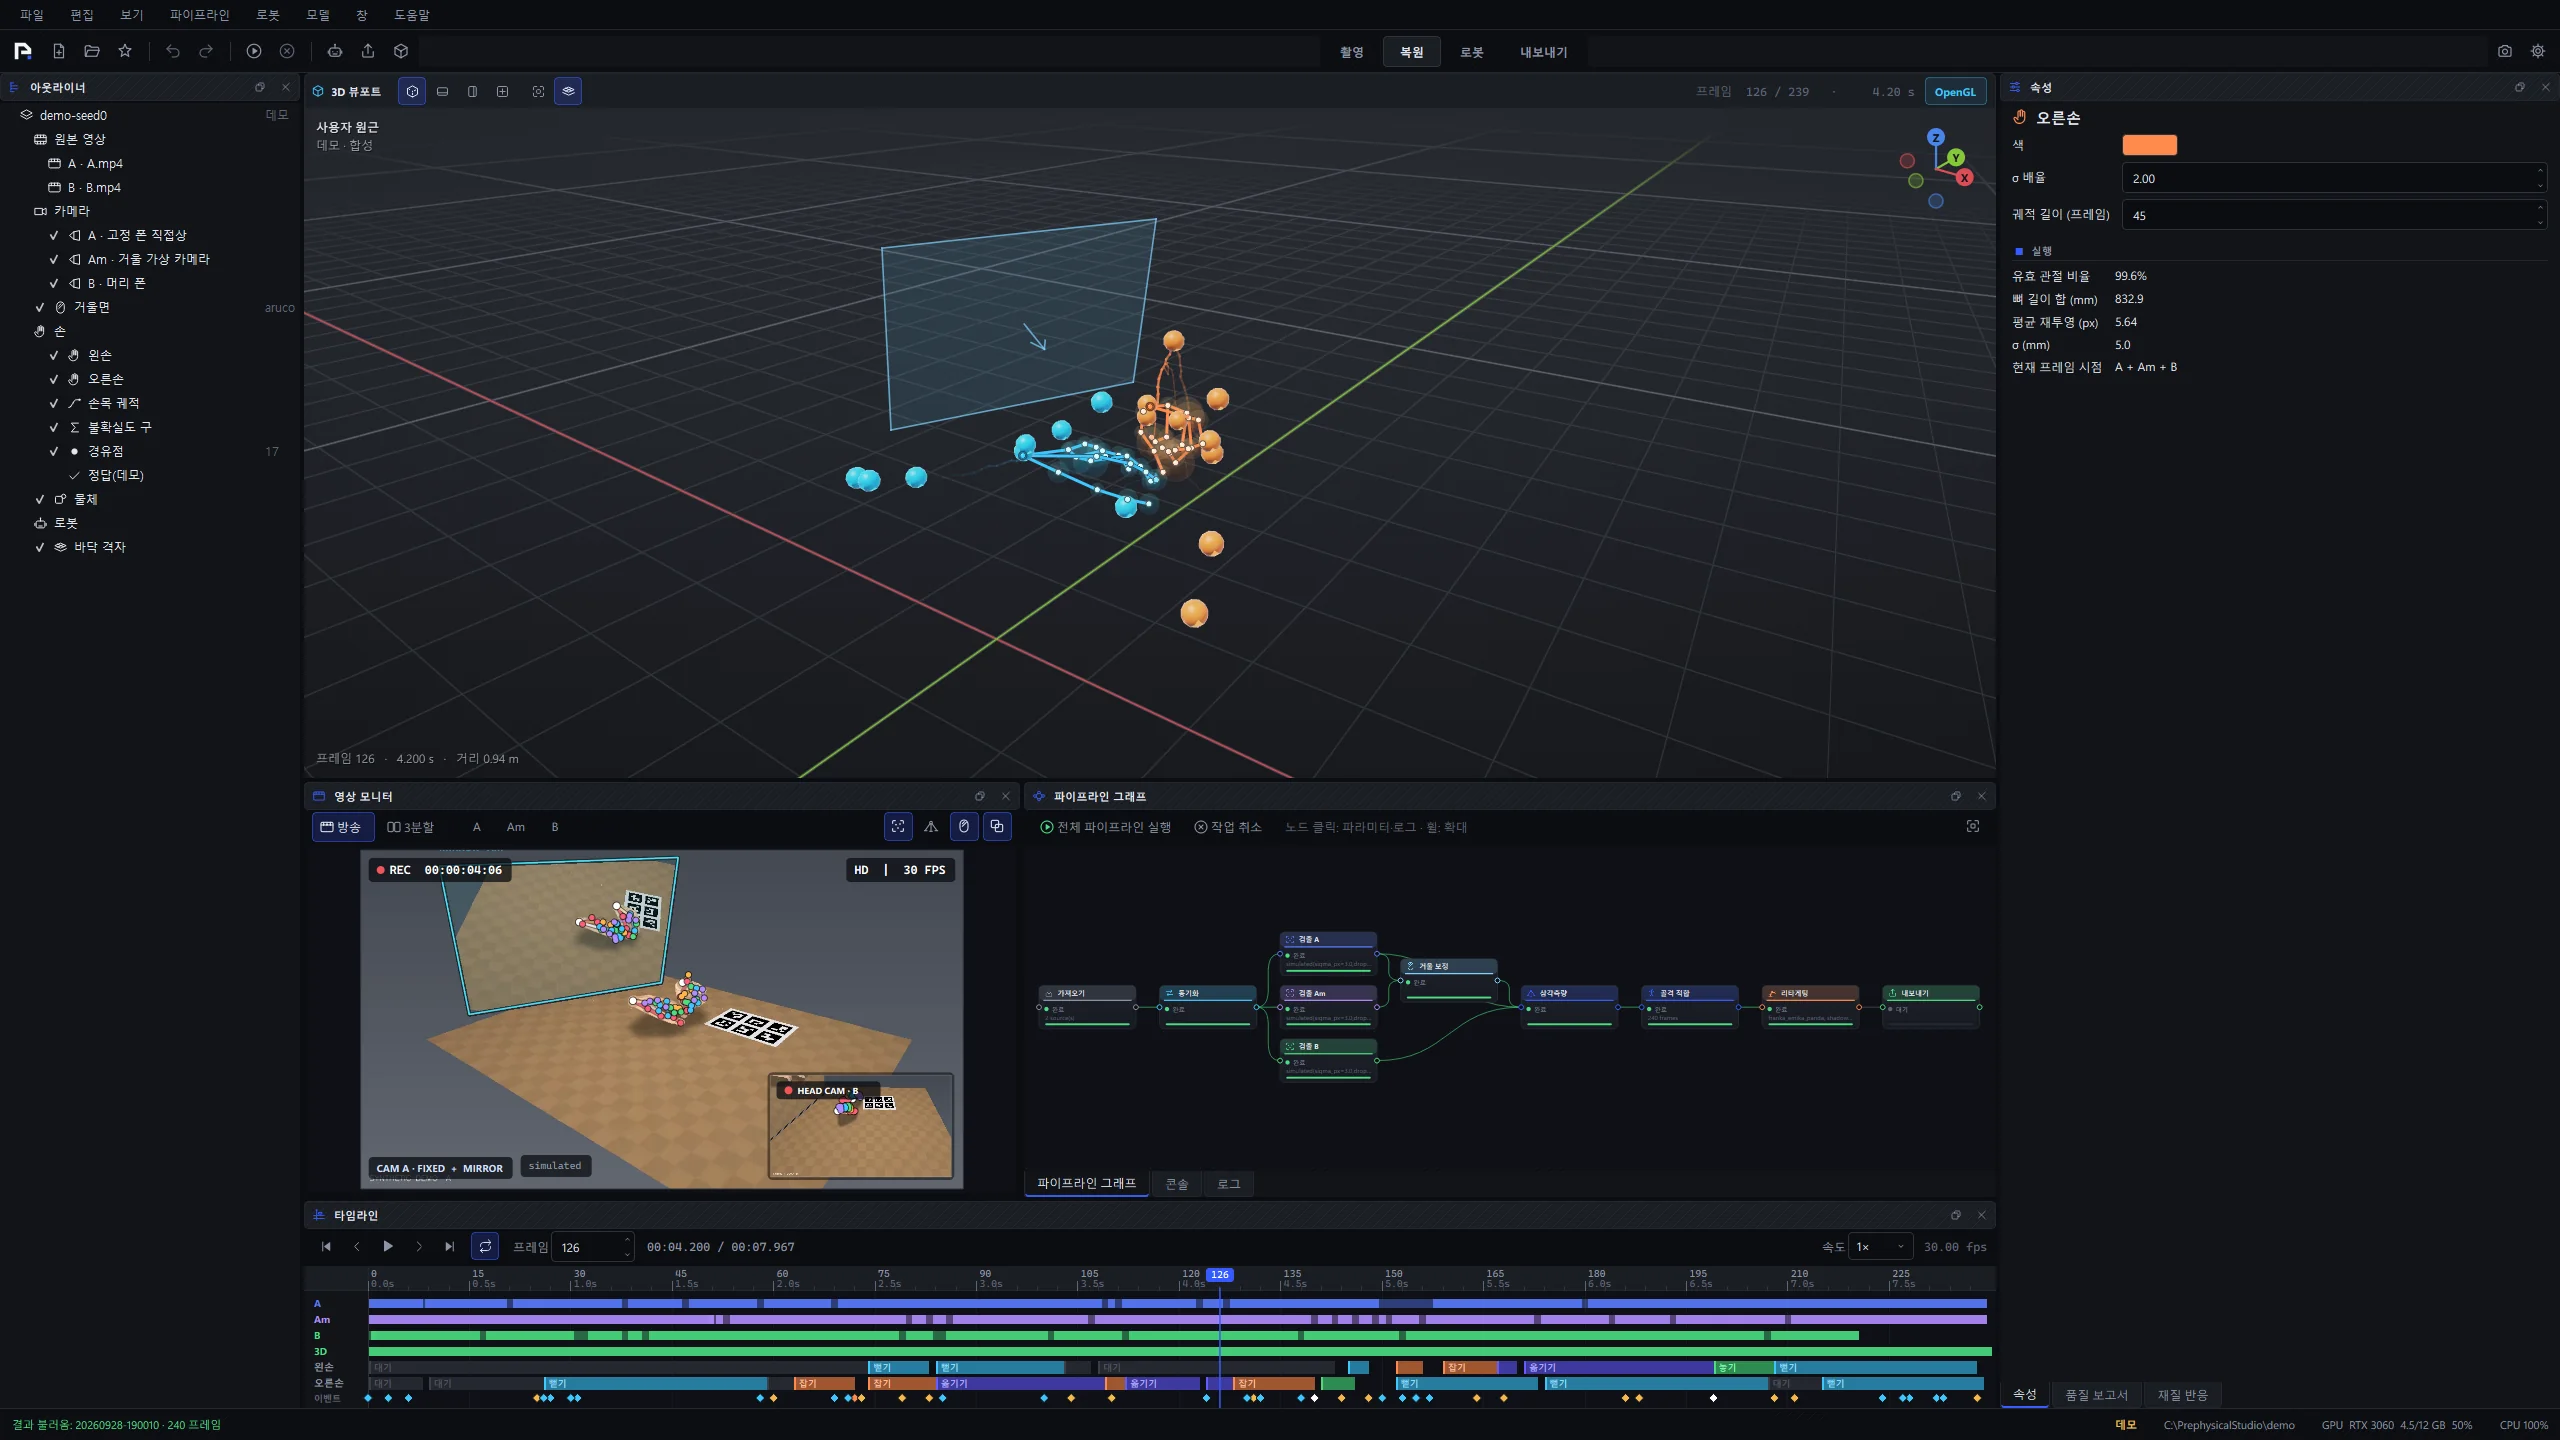
Task: Toggle floor grid layers icon in 3D viewport
Action: coord(568,91)
